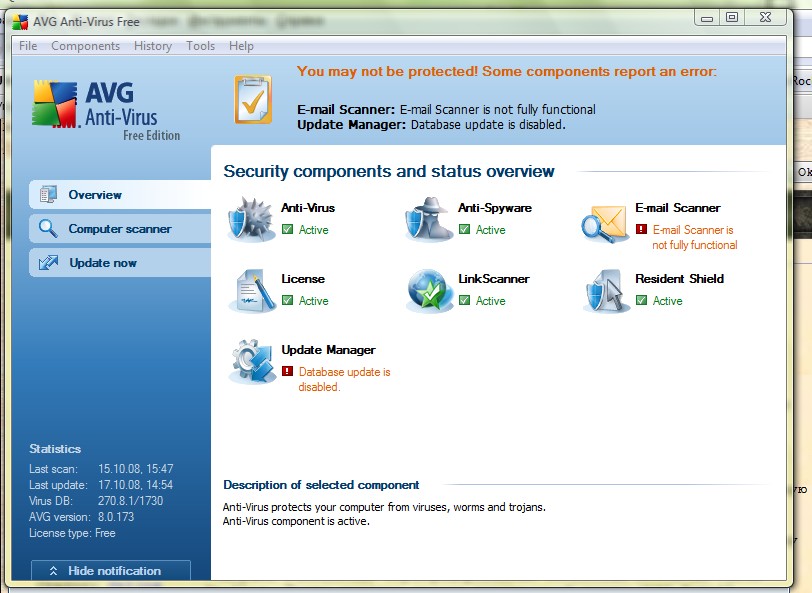812x593 pixels.
Task: Open the Anti-Spyware component icon
Action: [x=428, y=220]
